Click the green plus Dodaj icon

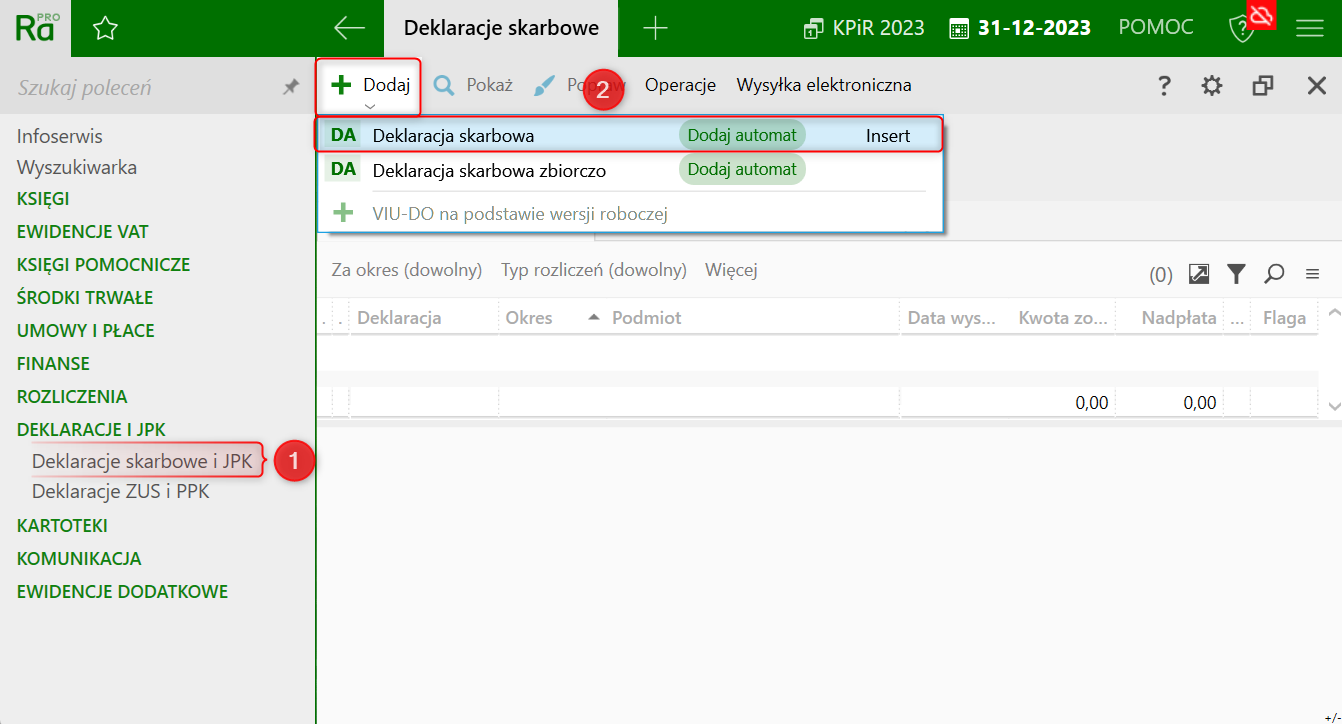click(342, 85)
